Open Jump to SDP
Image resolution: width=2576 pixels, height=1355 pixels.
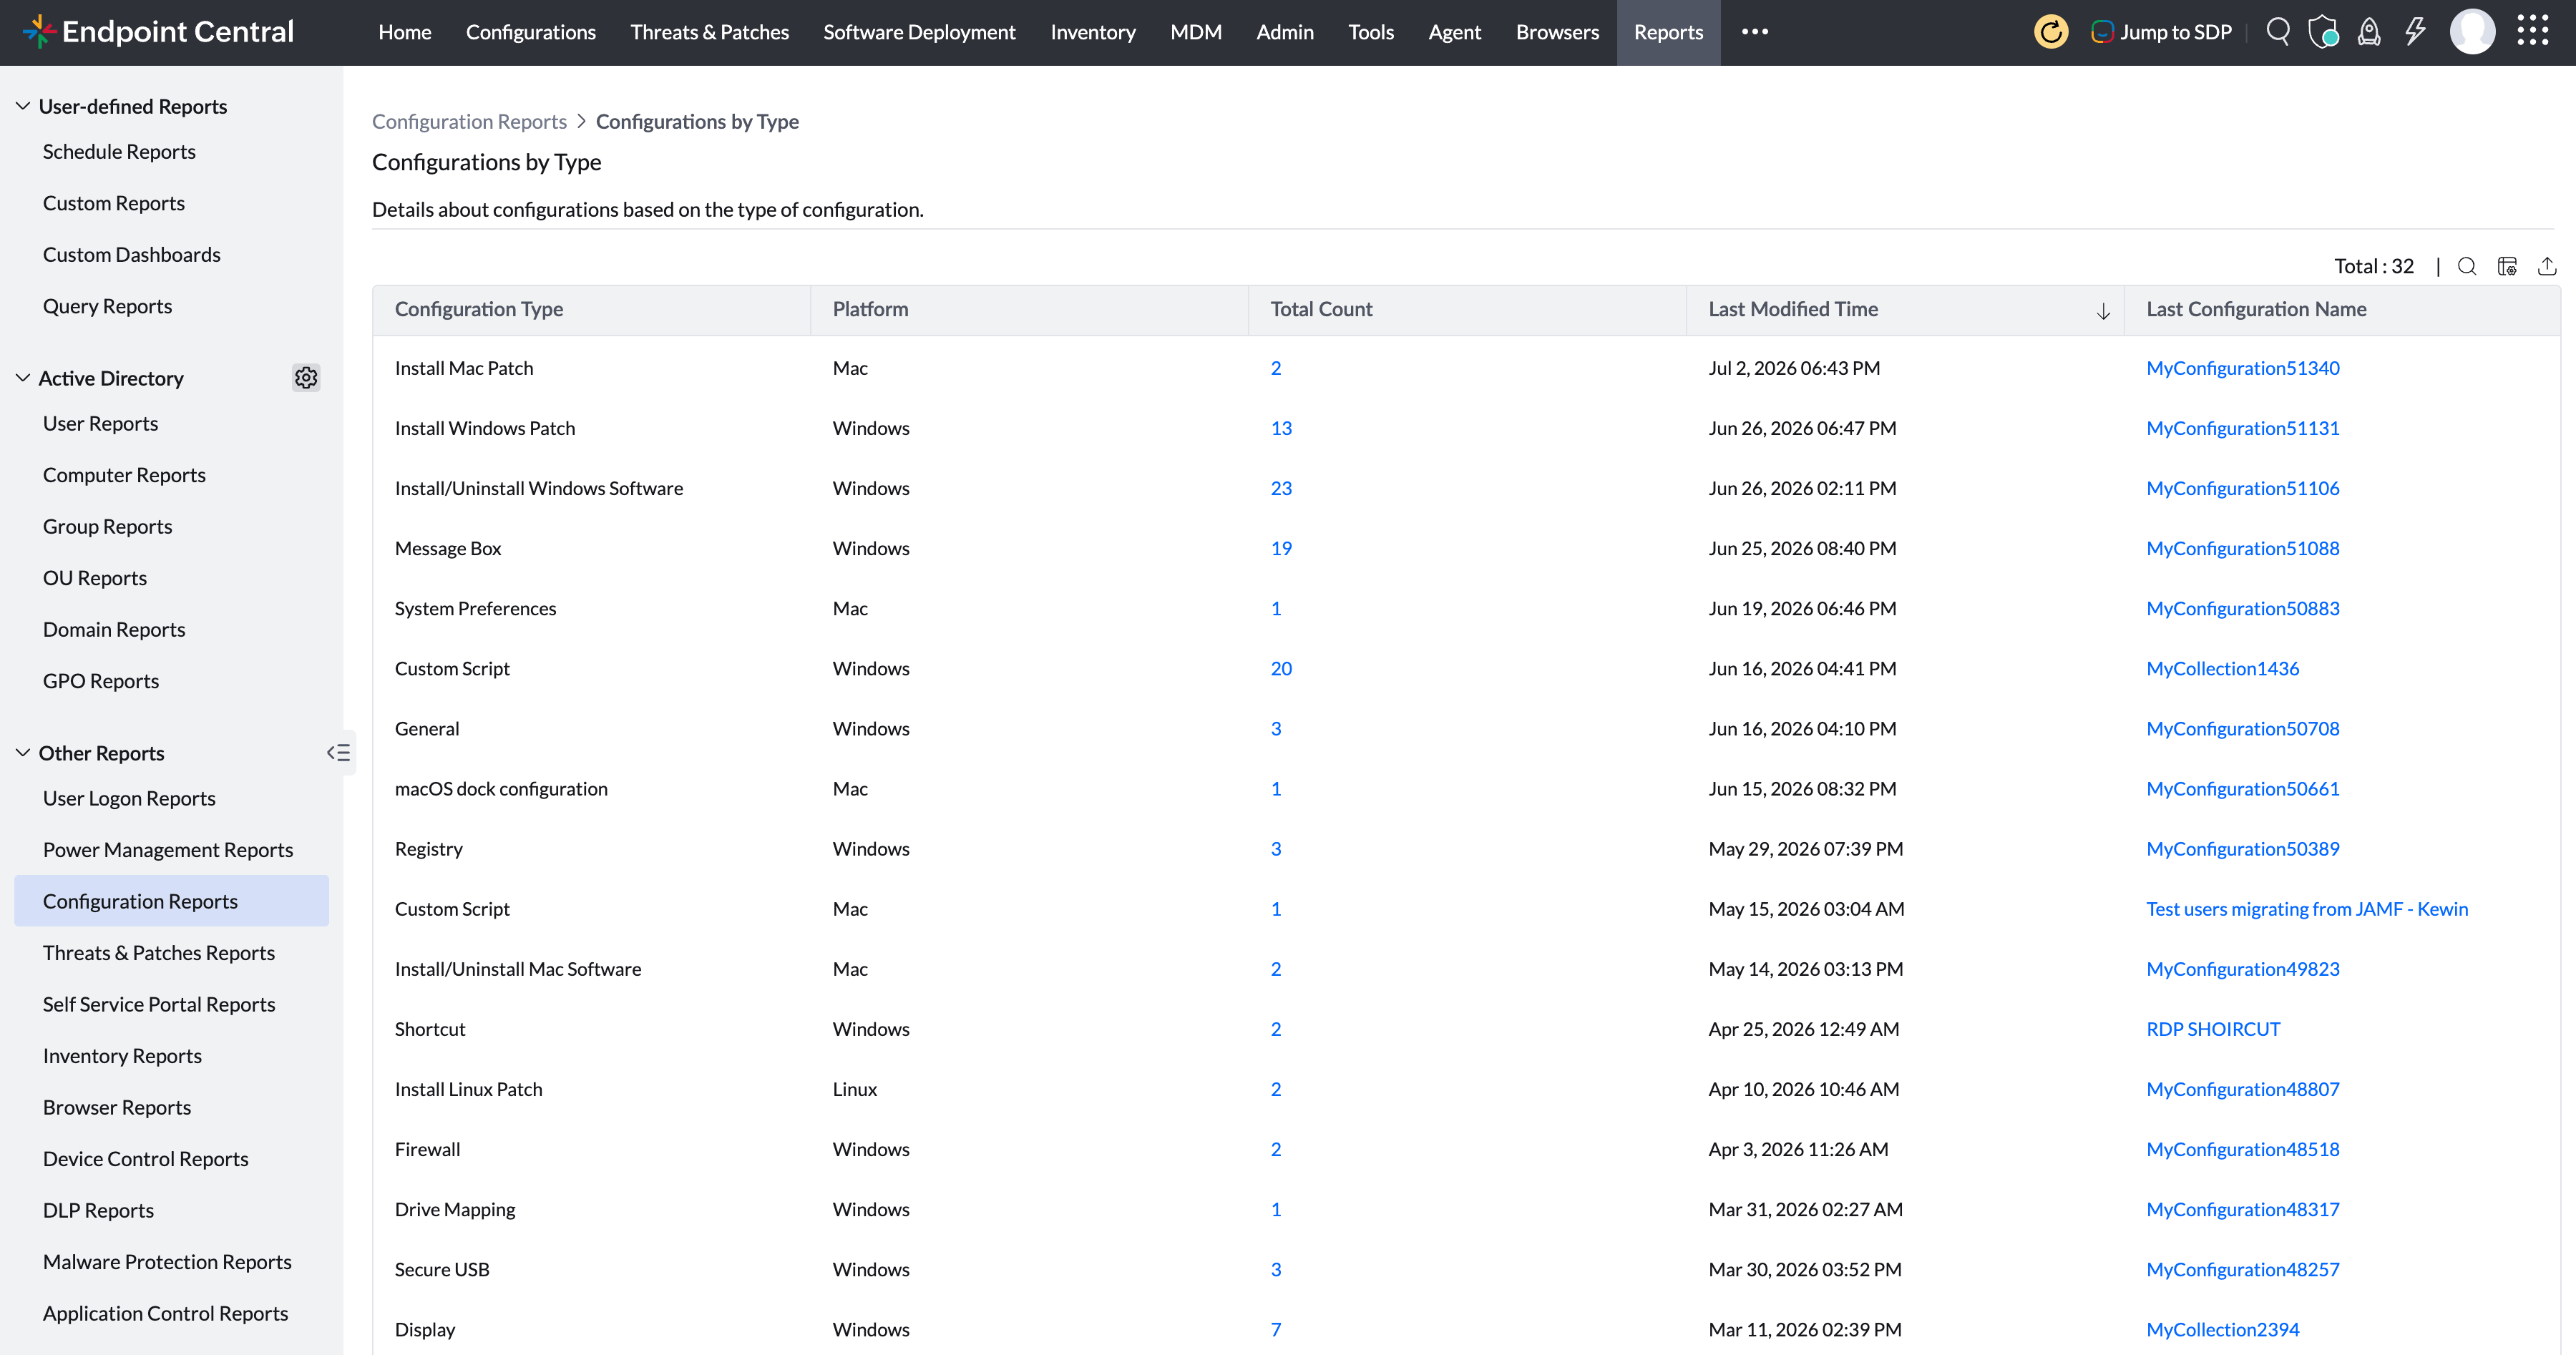click(2161, 32)
